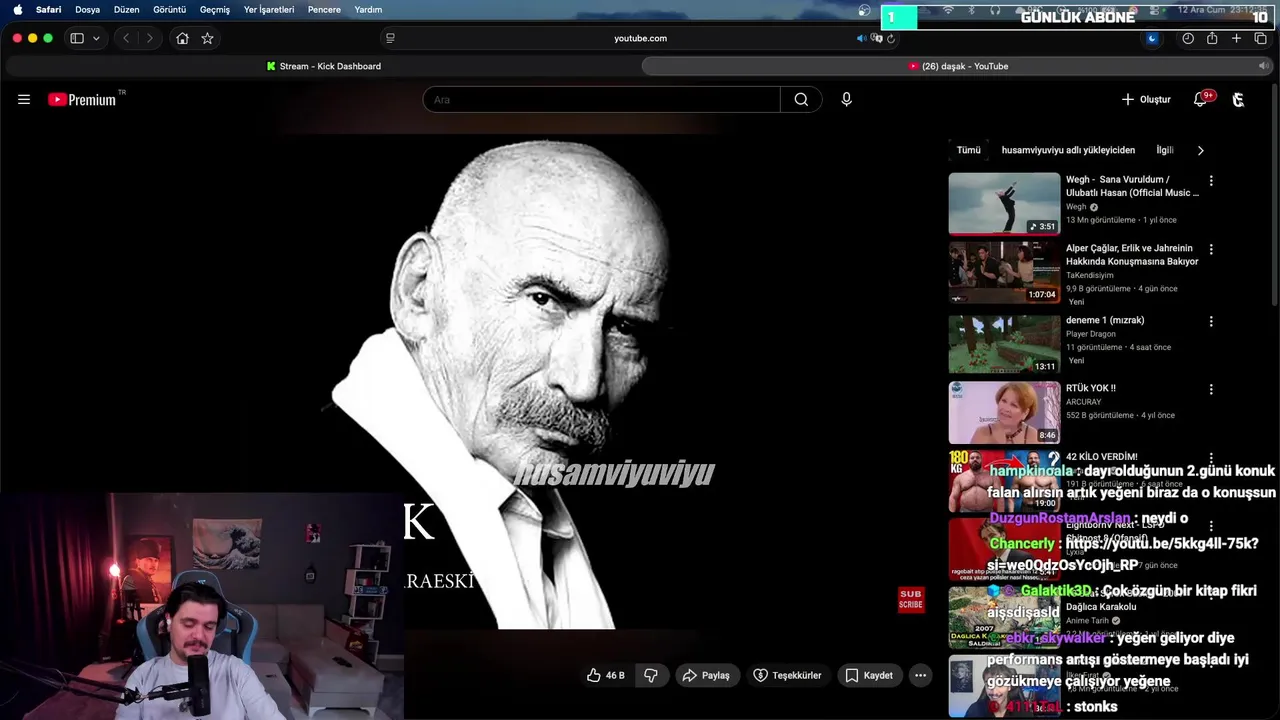Go back in Safari history

(x=126, y=38)
